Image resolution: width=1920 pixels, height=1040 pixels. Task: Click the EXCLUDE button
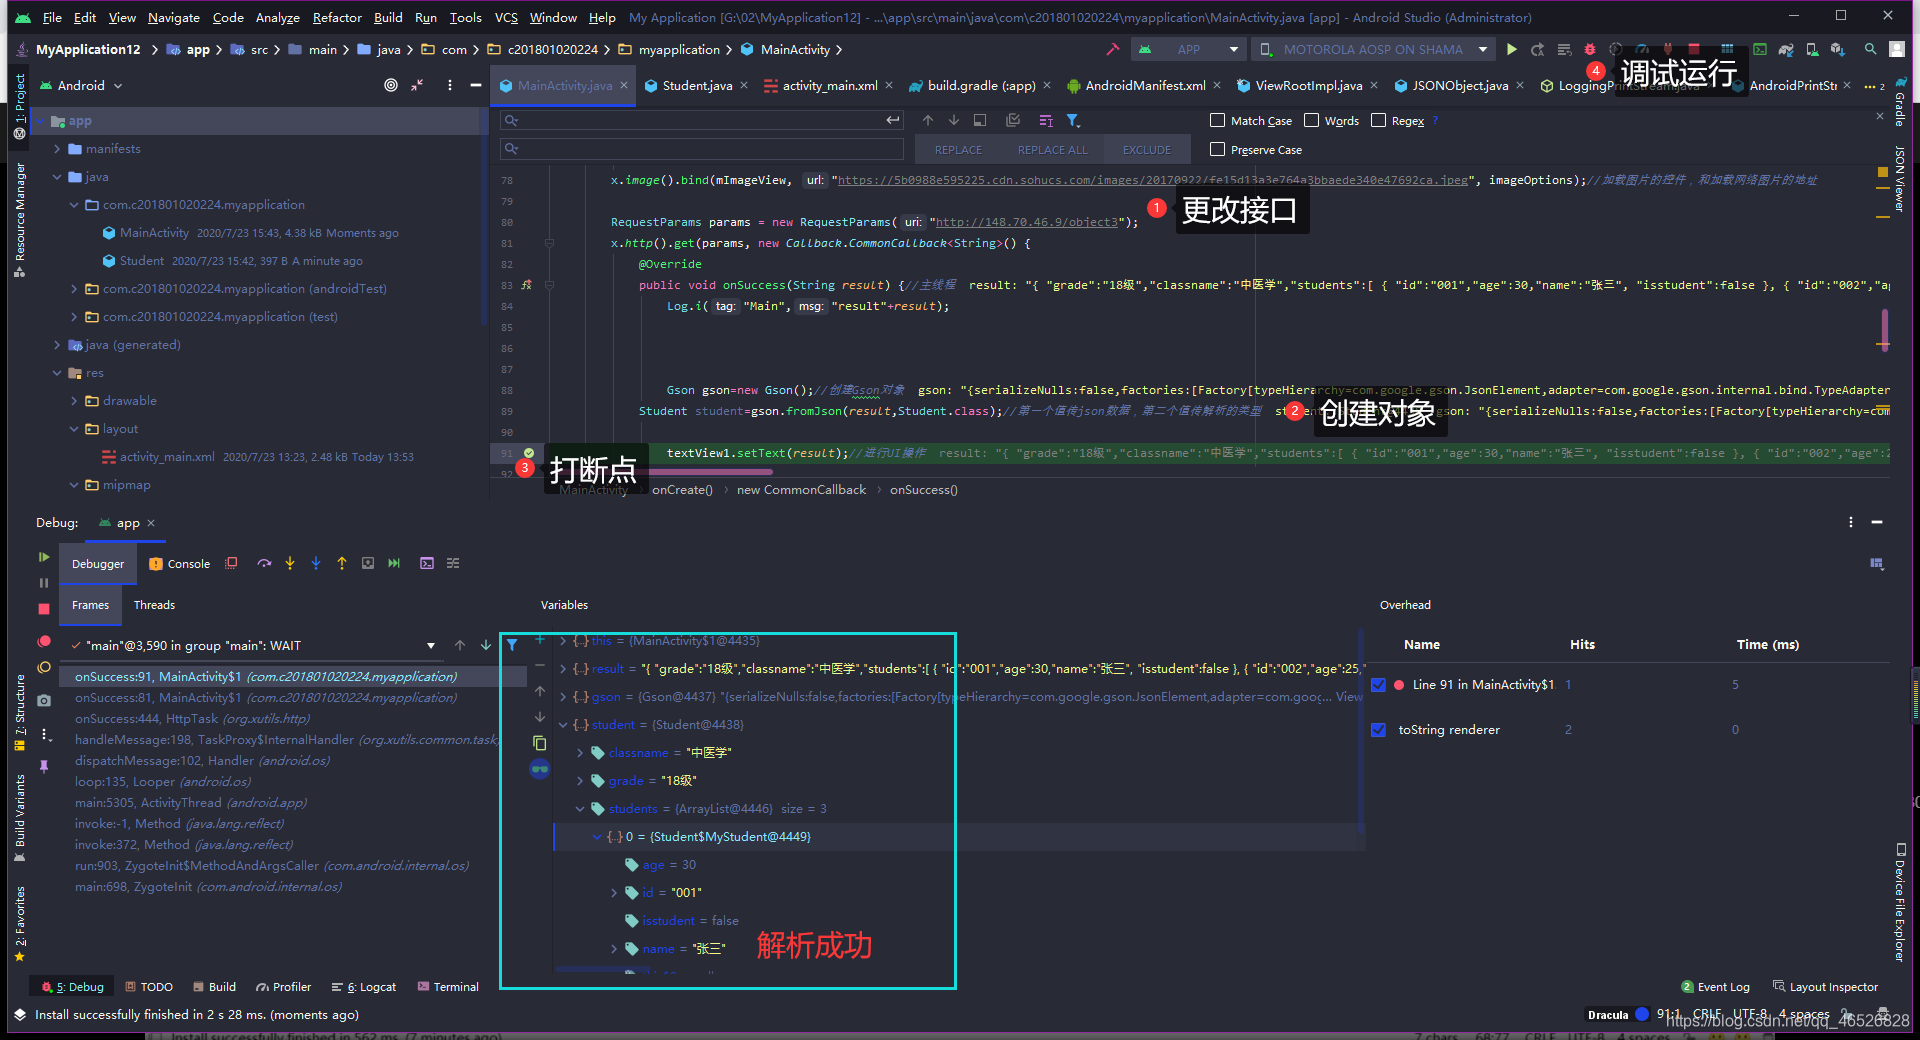1146,150
